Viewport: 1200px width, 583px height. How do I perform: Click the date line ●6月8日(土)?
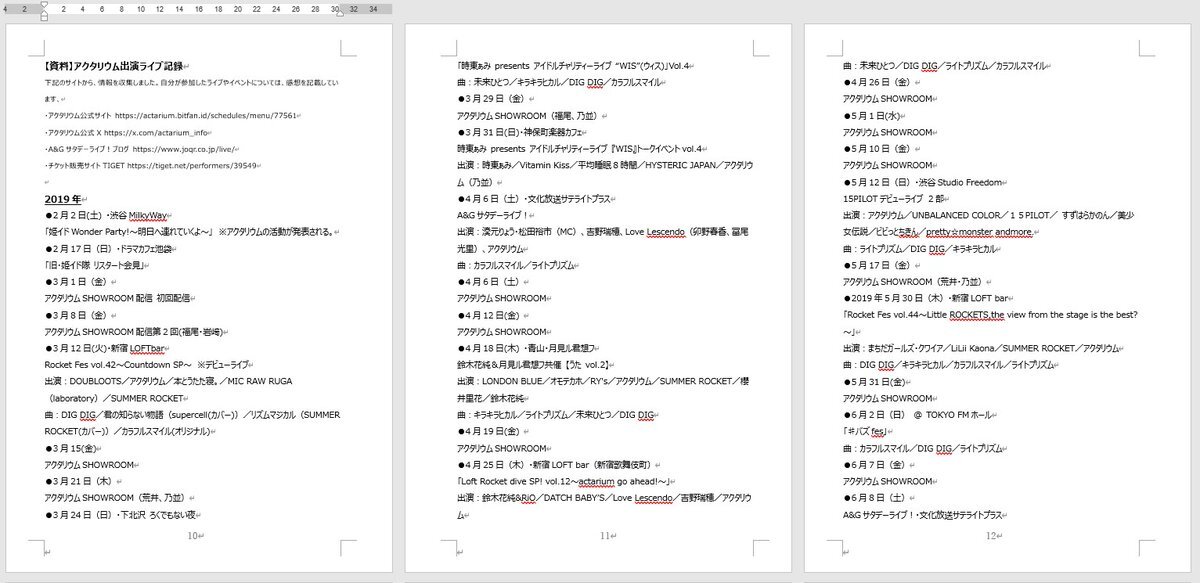(874, 497)
